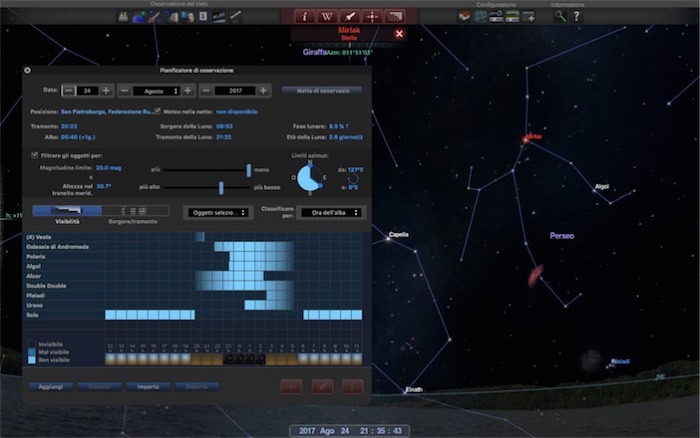Click the red telescope/rocket button in the toolbar
700x438 pixels.
click(x=350, y=17)
